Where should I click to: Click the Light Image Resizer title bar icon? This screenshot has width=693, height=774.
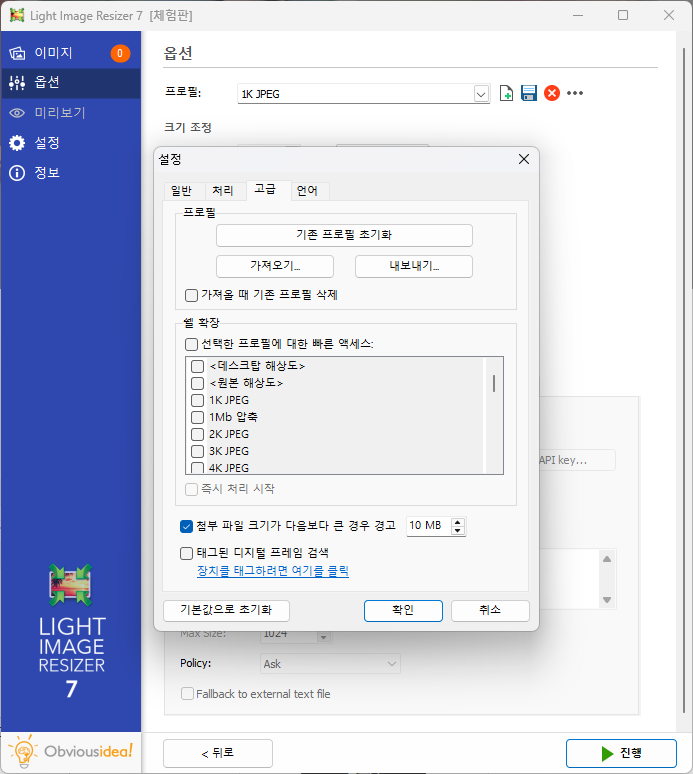pyautogui.click(x=17, y=15)
